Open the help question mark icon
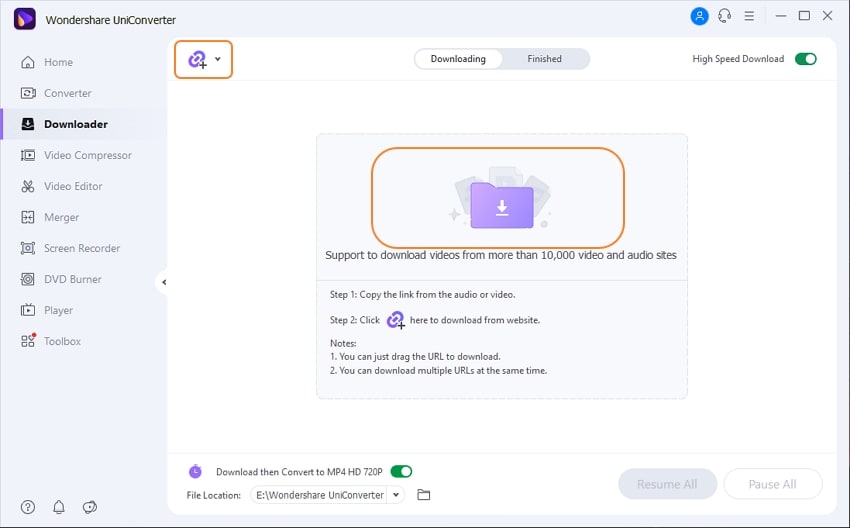Screen dimensions: 850x528 pos(28,507)
